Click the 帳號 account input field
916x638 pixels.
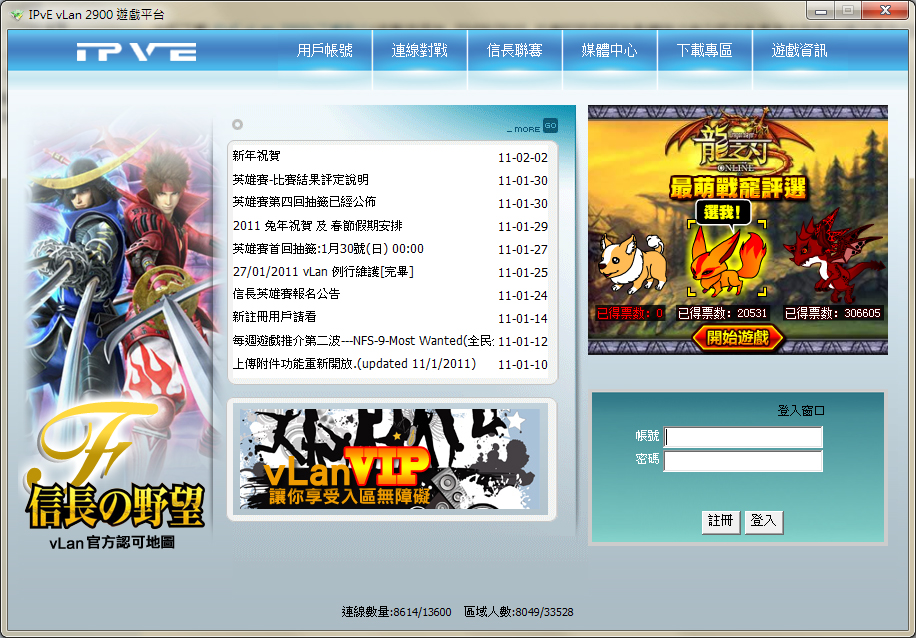743,437
